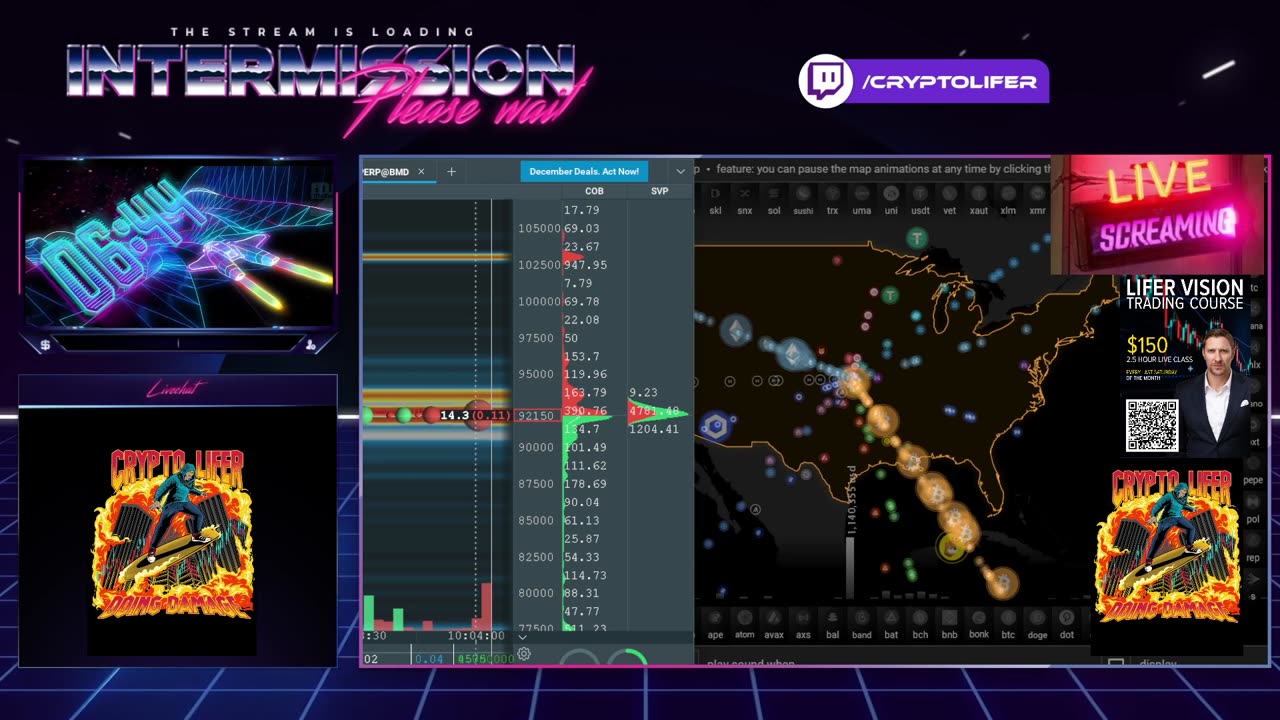Image resolution: width=1280 pixels, height=720 pixels.
Task: Click the 10:04:00 time label
Action: (476, 636)
